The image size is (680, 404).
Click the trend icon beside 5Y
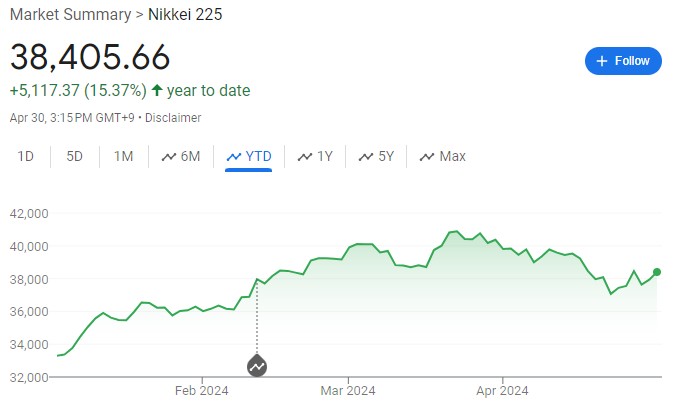[x=366, y=156]
